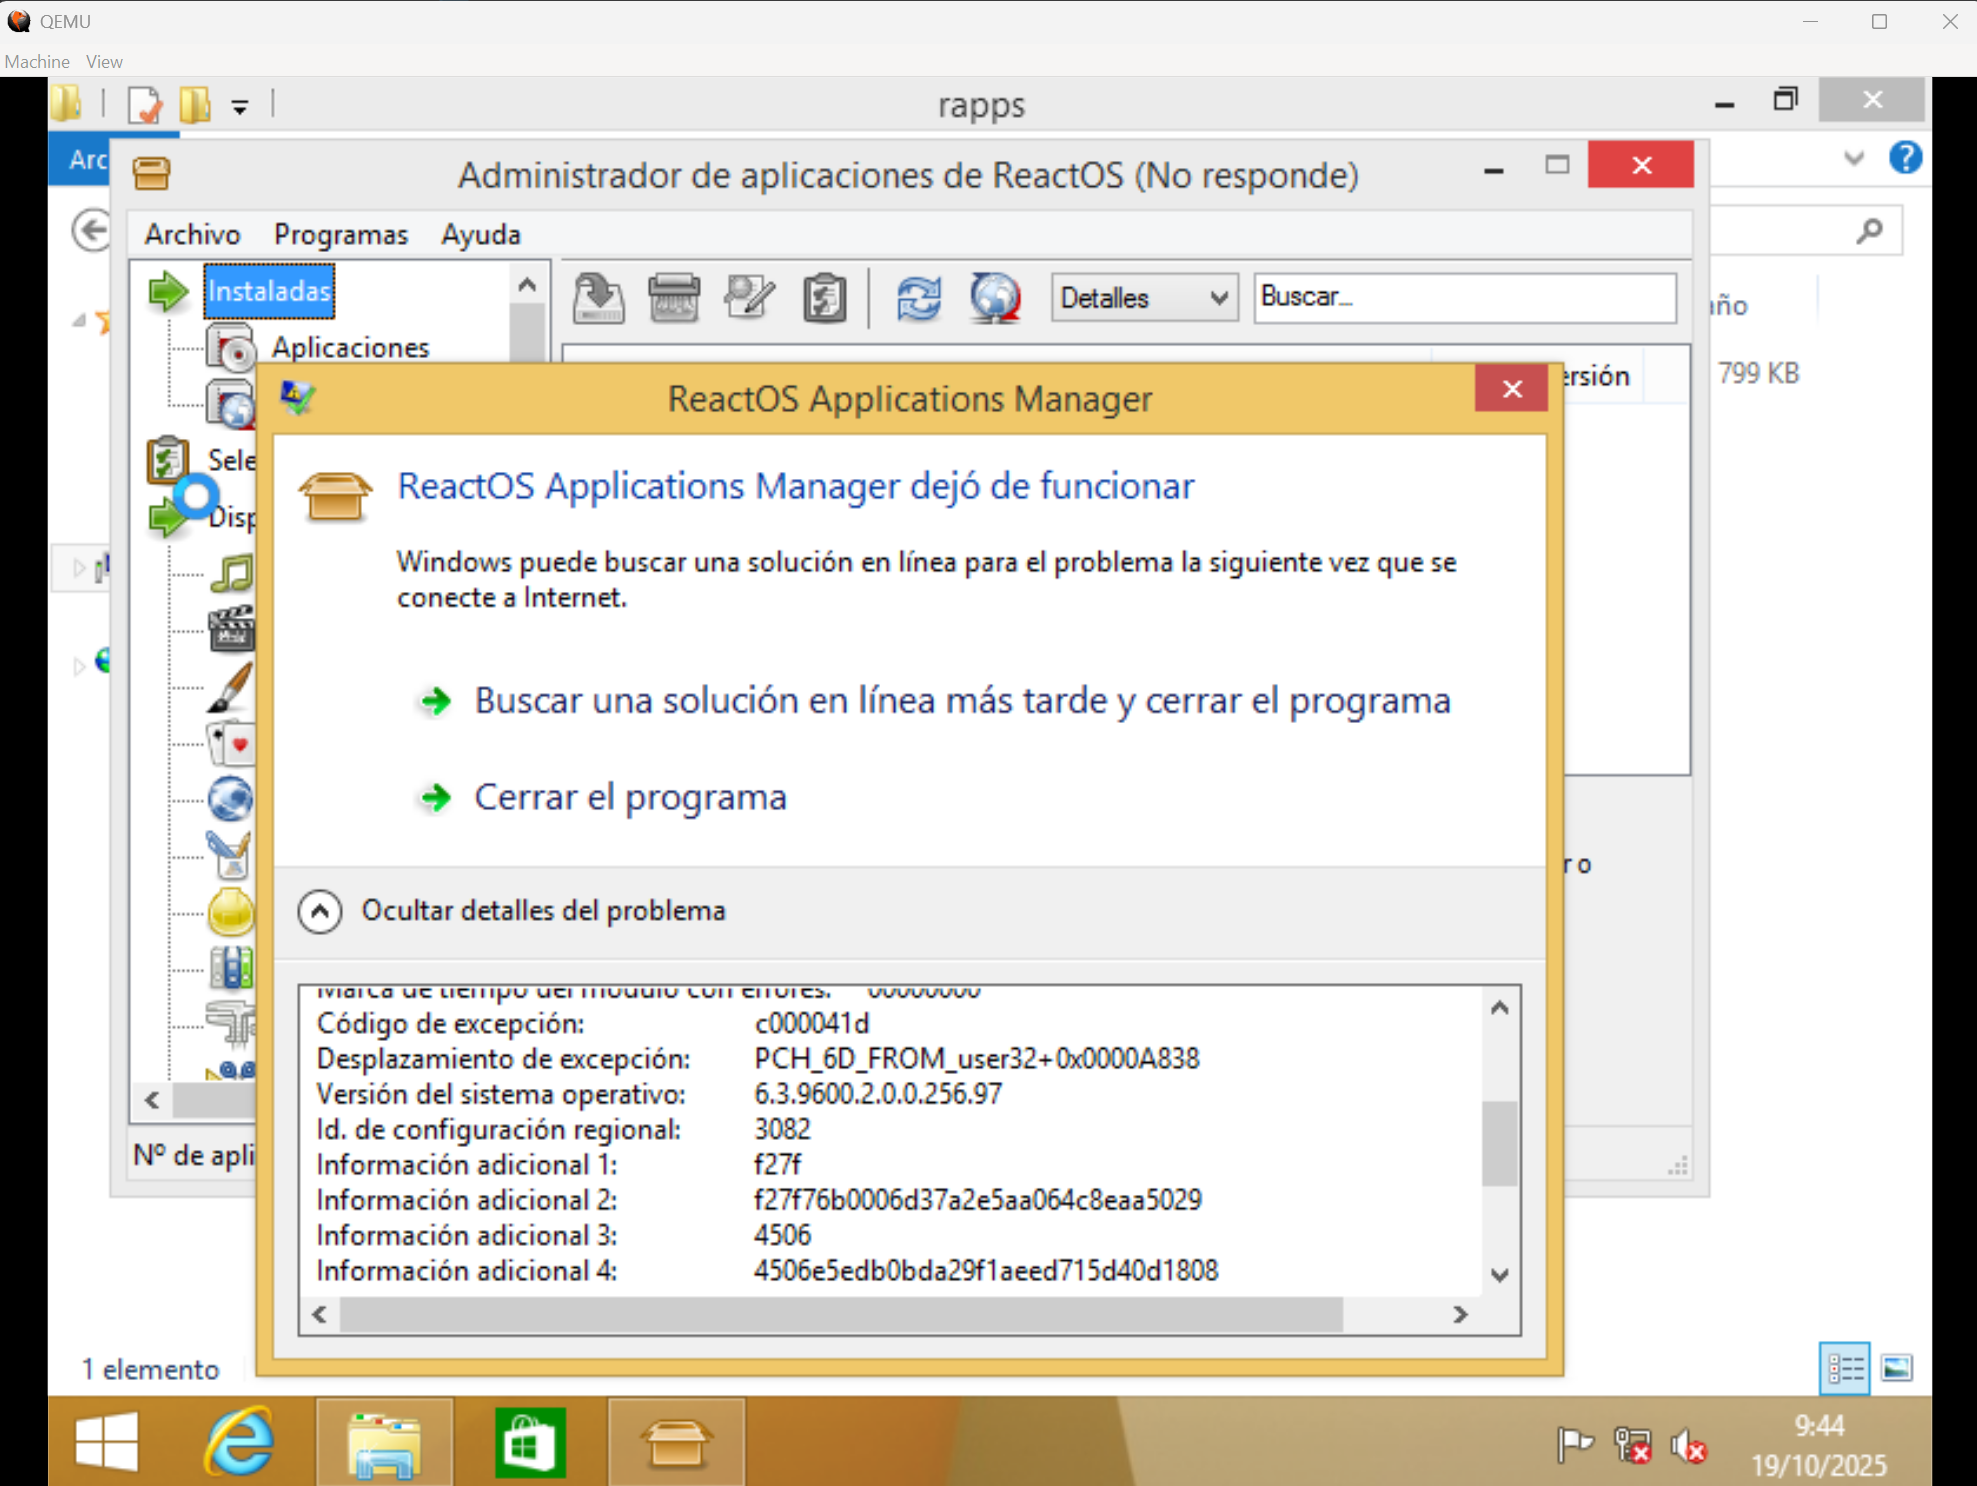Viewport: 1977px width, 1486px height.
Task: Click the Check All toolbar icon
Action: [x=824, y=297]
